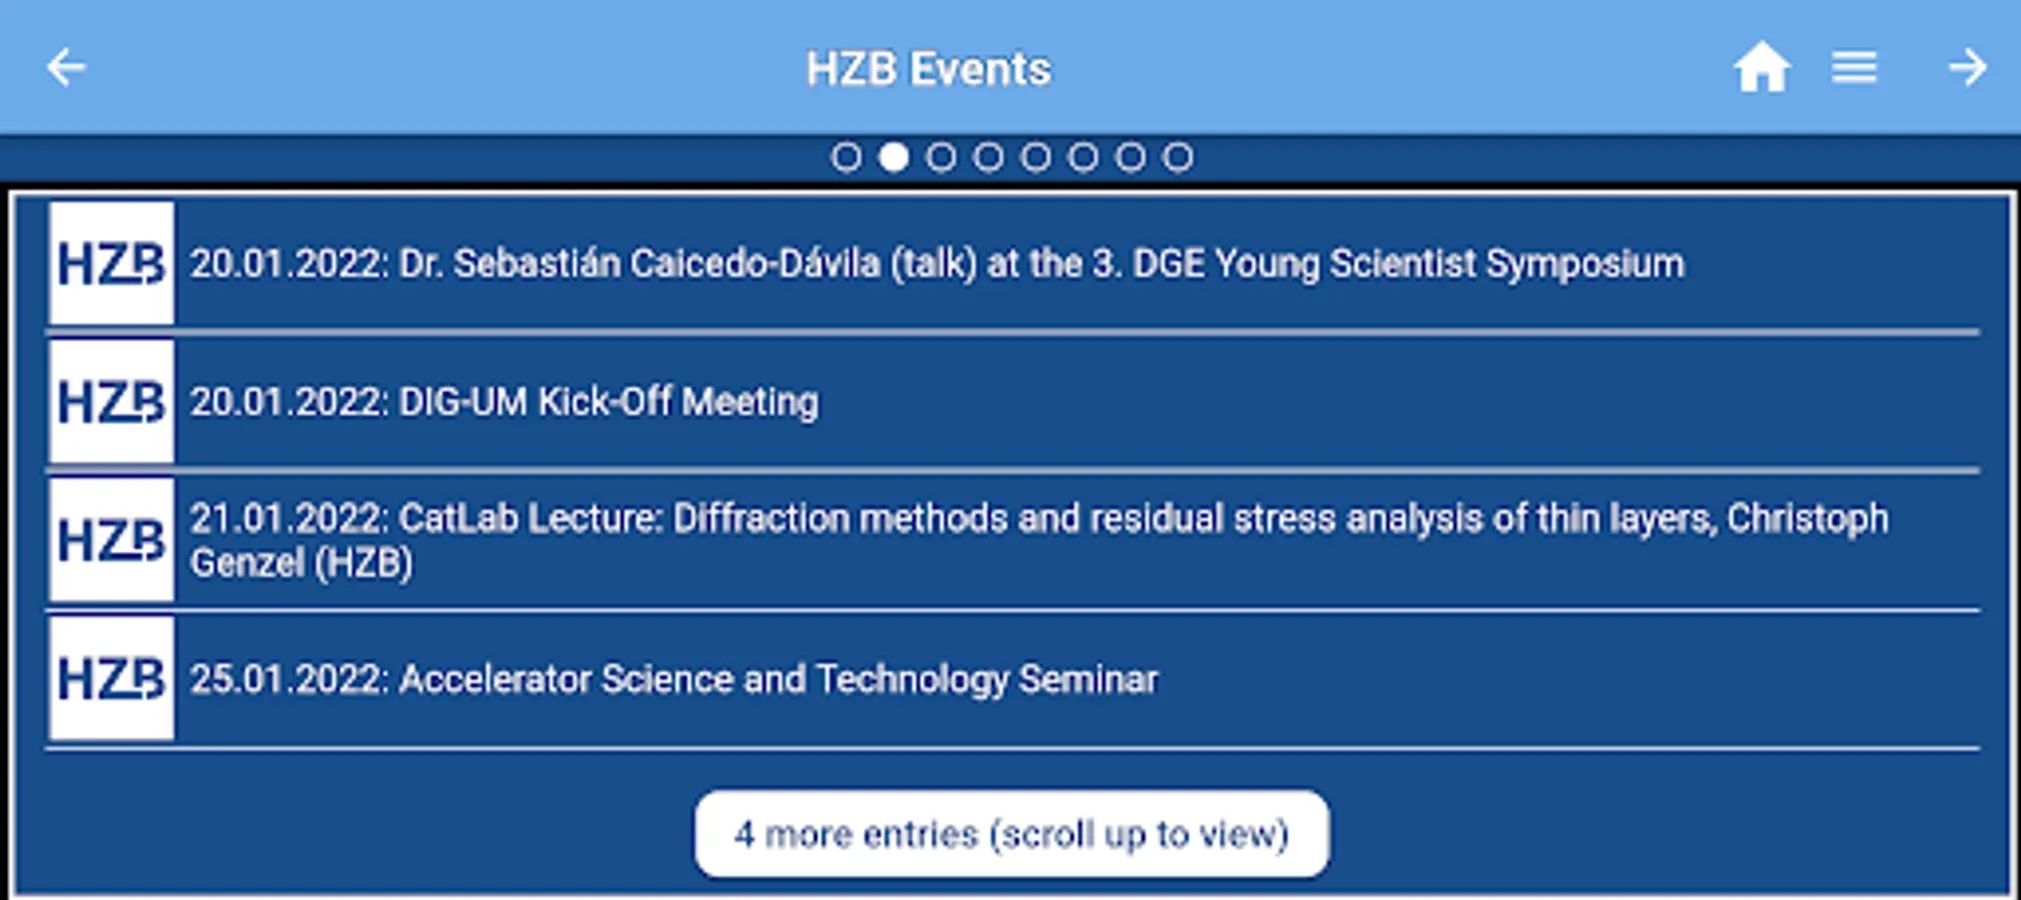2021x900 pixels.
Task: Select the sixth page indicator dot
Action: click(x=1083, y=157)
